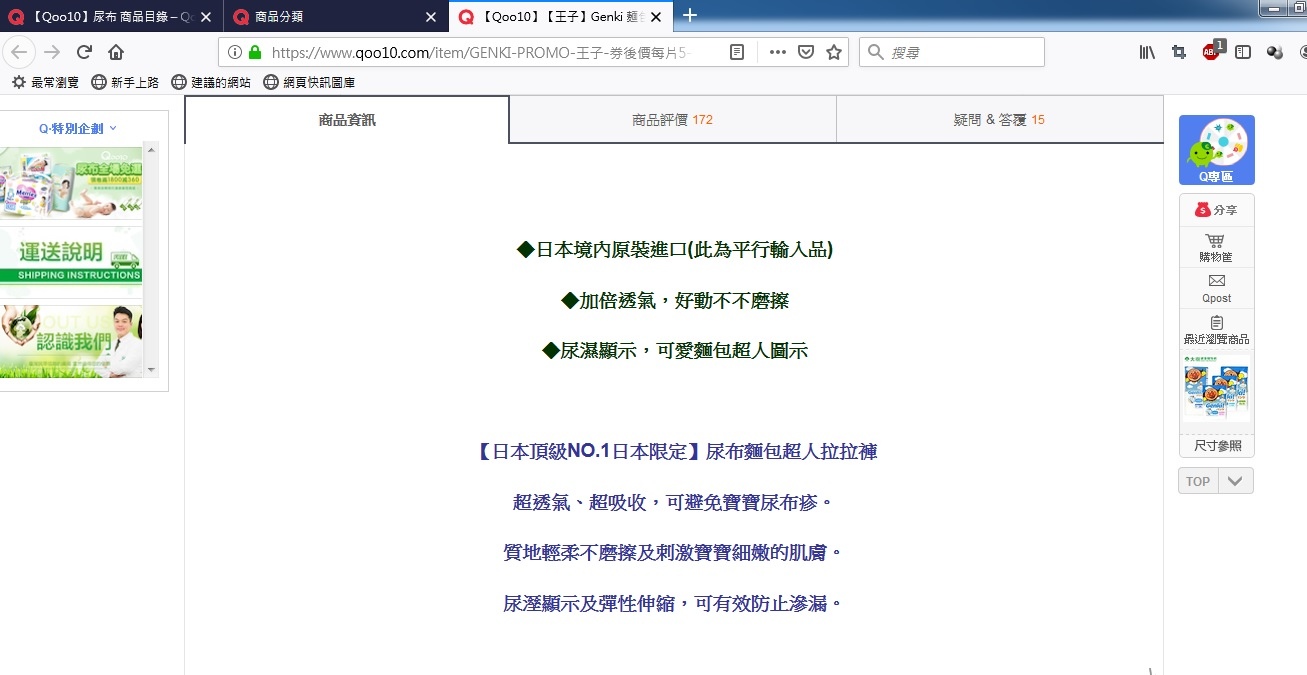Viewport: 1307px width, 675px height.
Task: Switch to the 商品分類 browser tab
Action: click(336, 17)
